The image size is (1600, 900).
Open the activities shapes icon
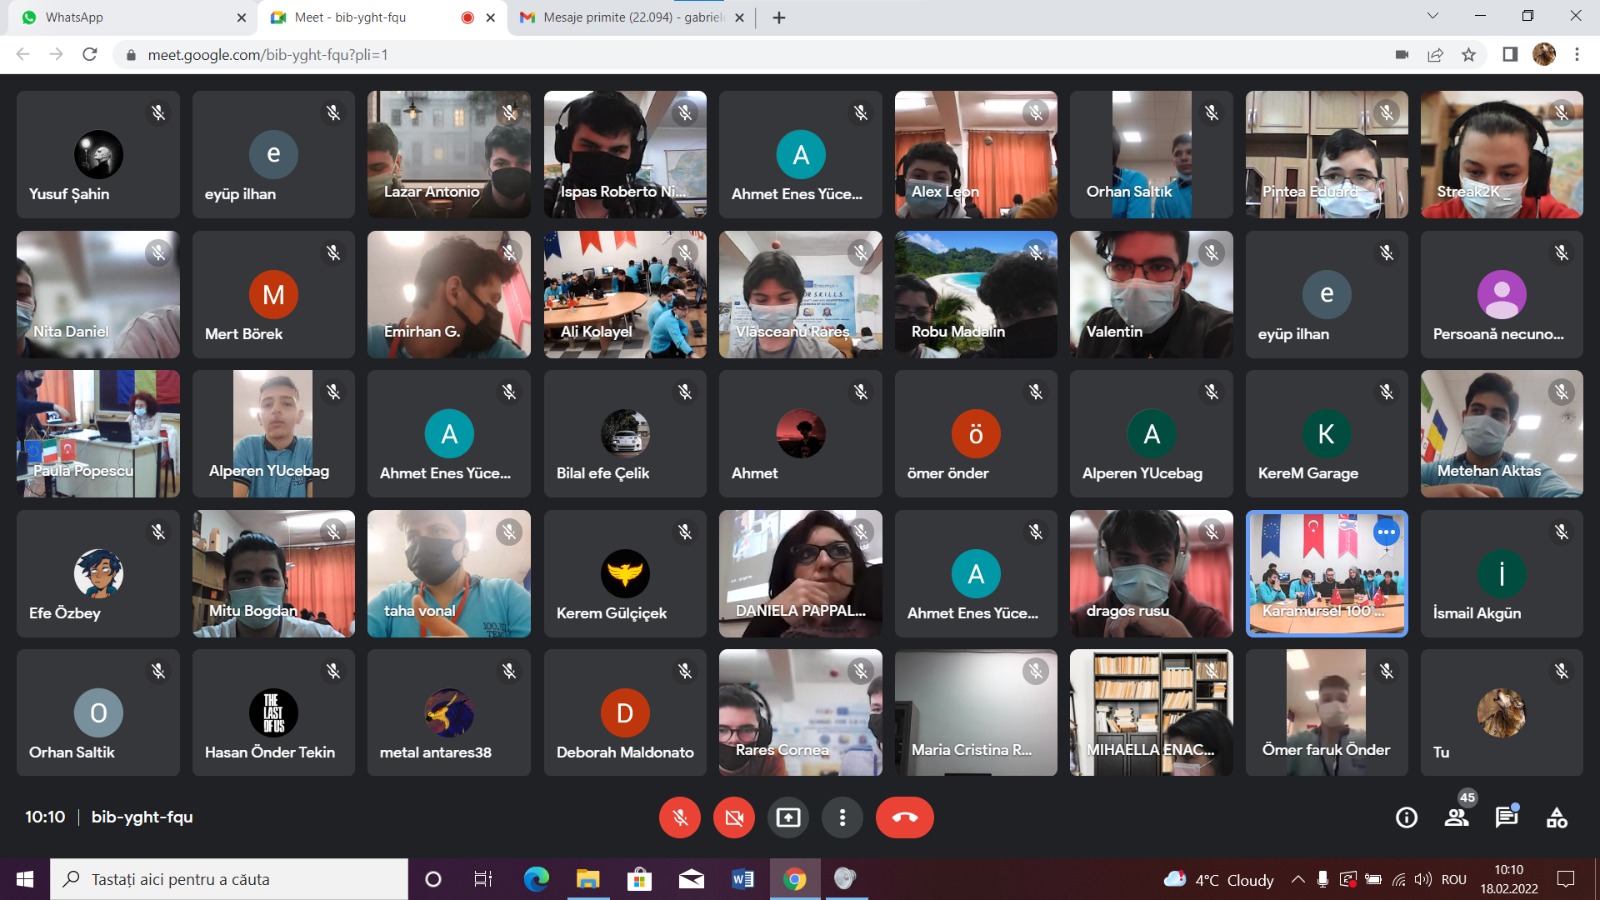coord(1556,818)
